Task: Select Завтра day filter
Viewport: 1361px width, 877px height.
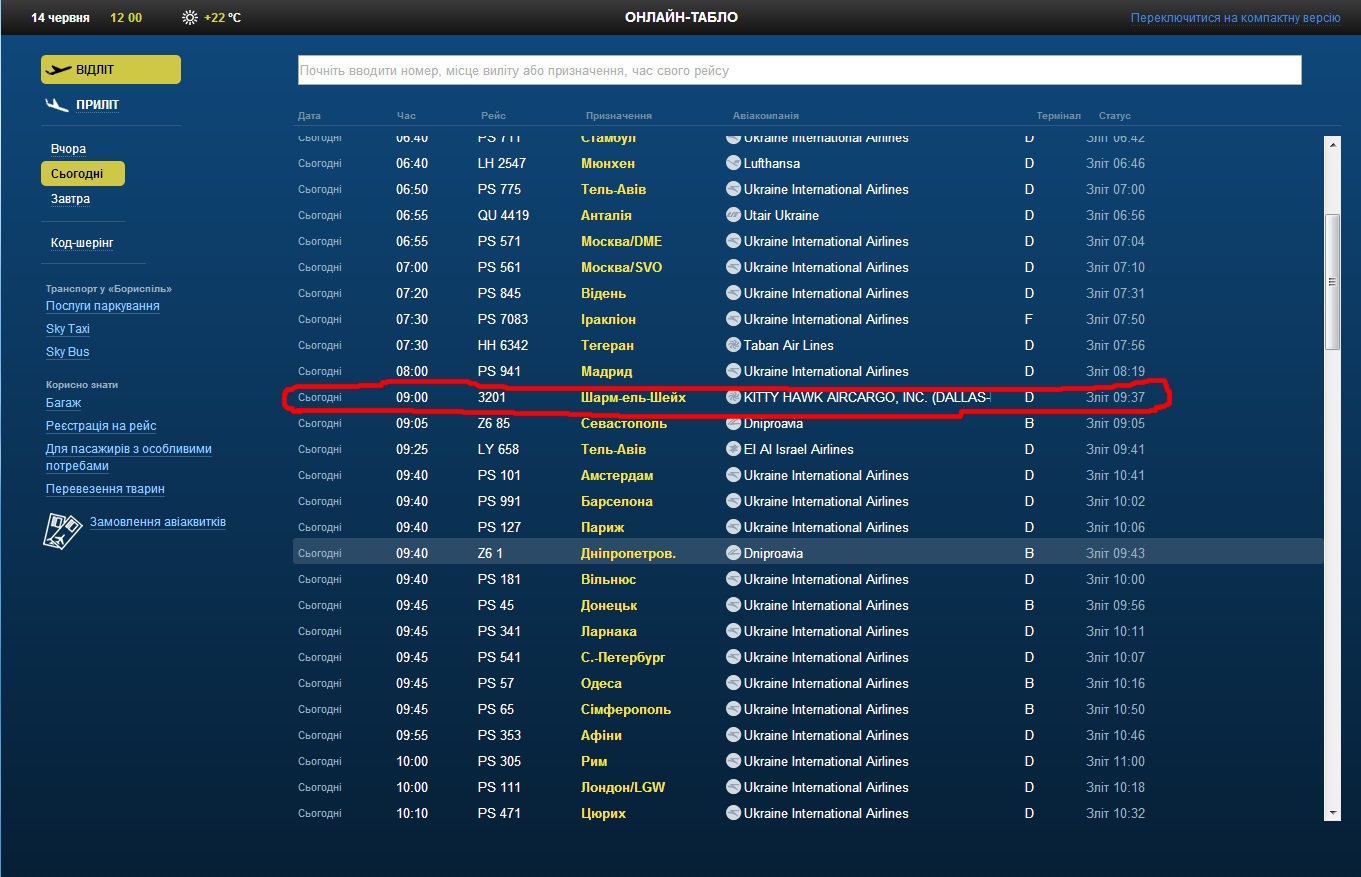Action: pyautogui.click(x=71, y=199)
